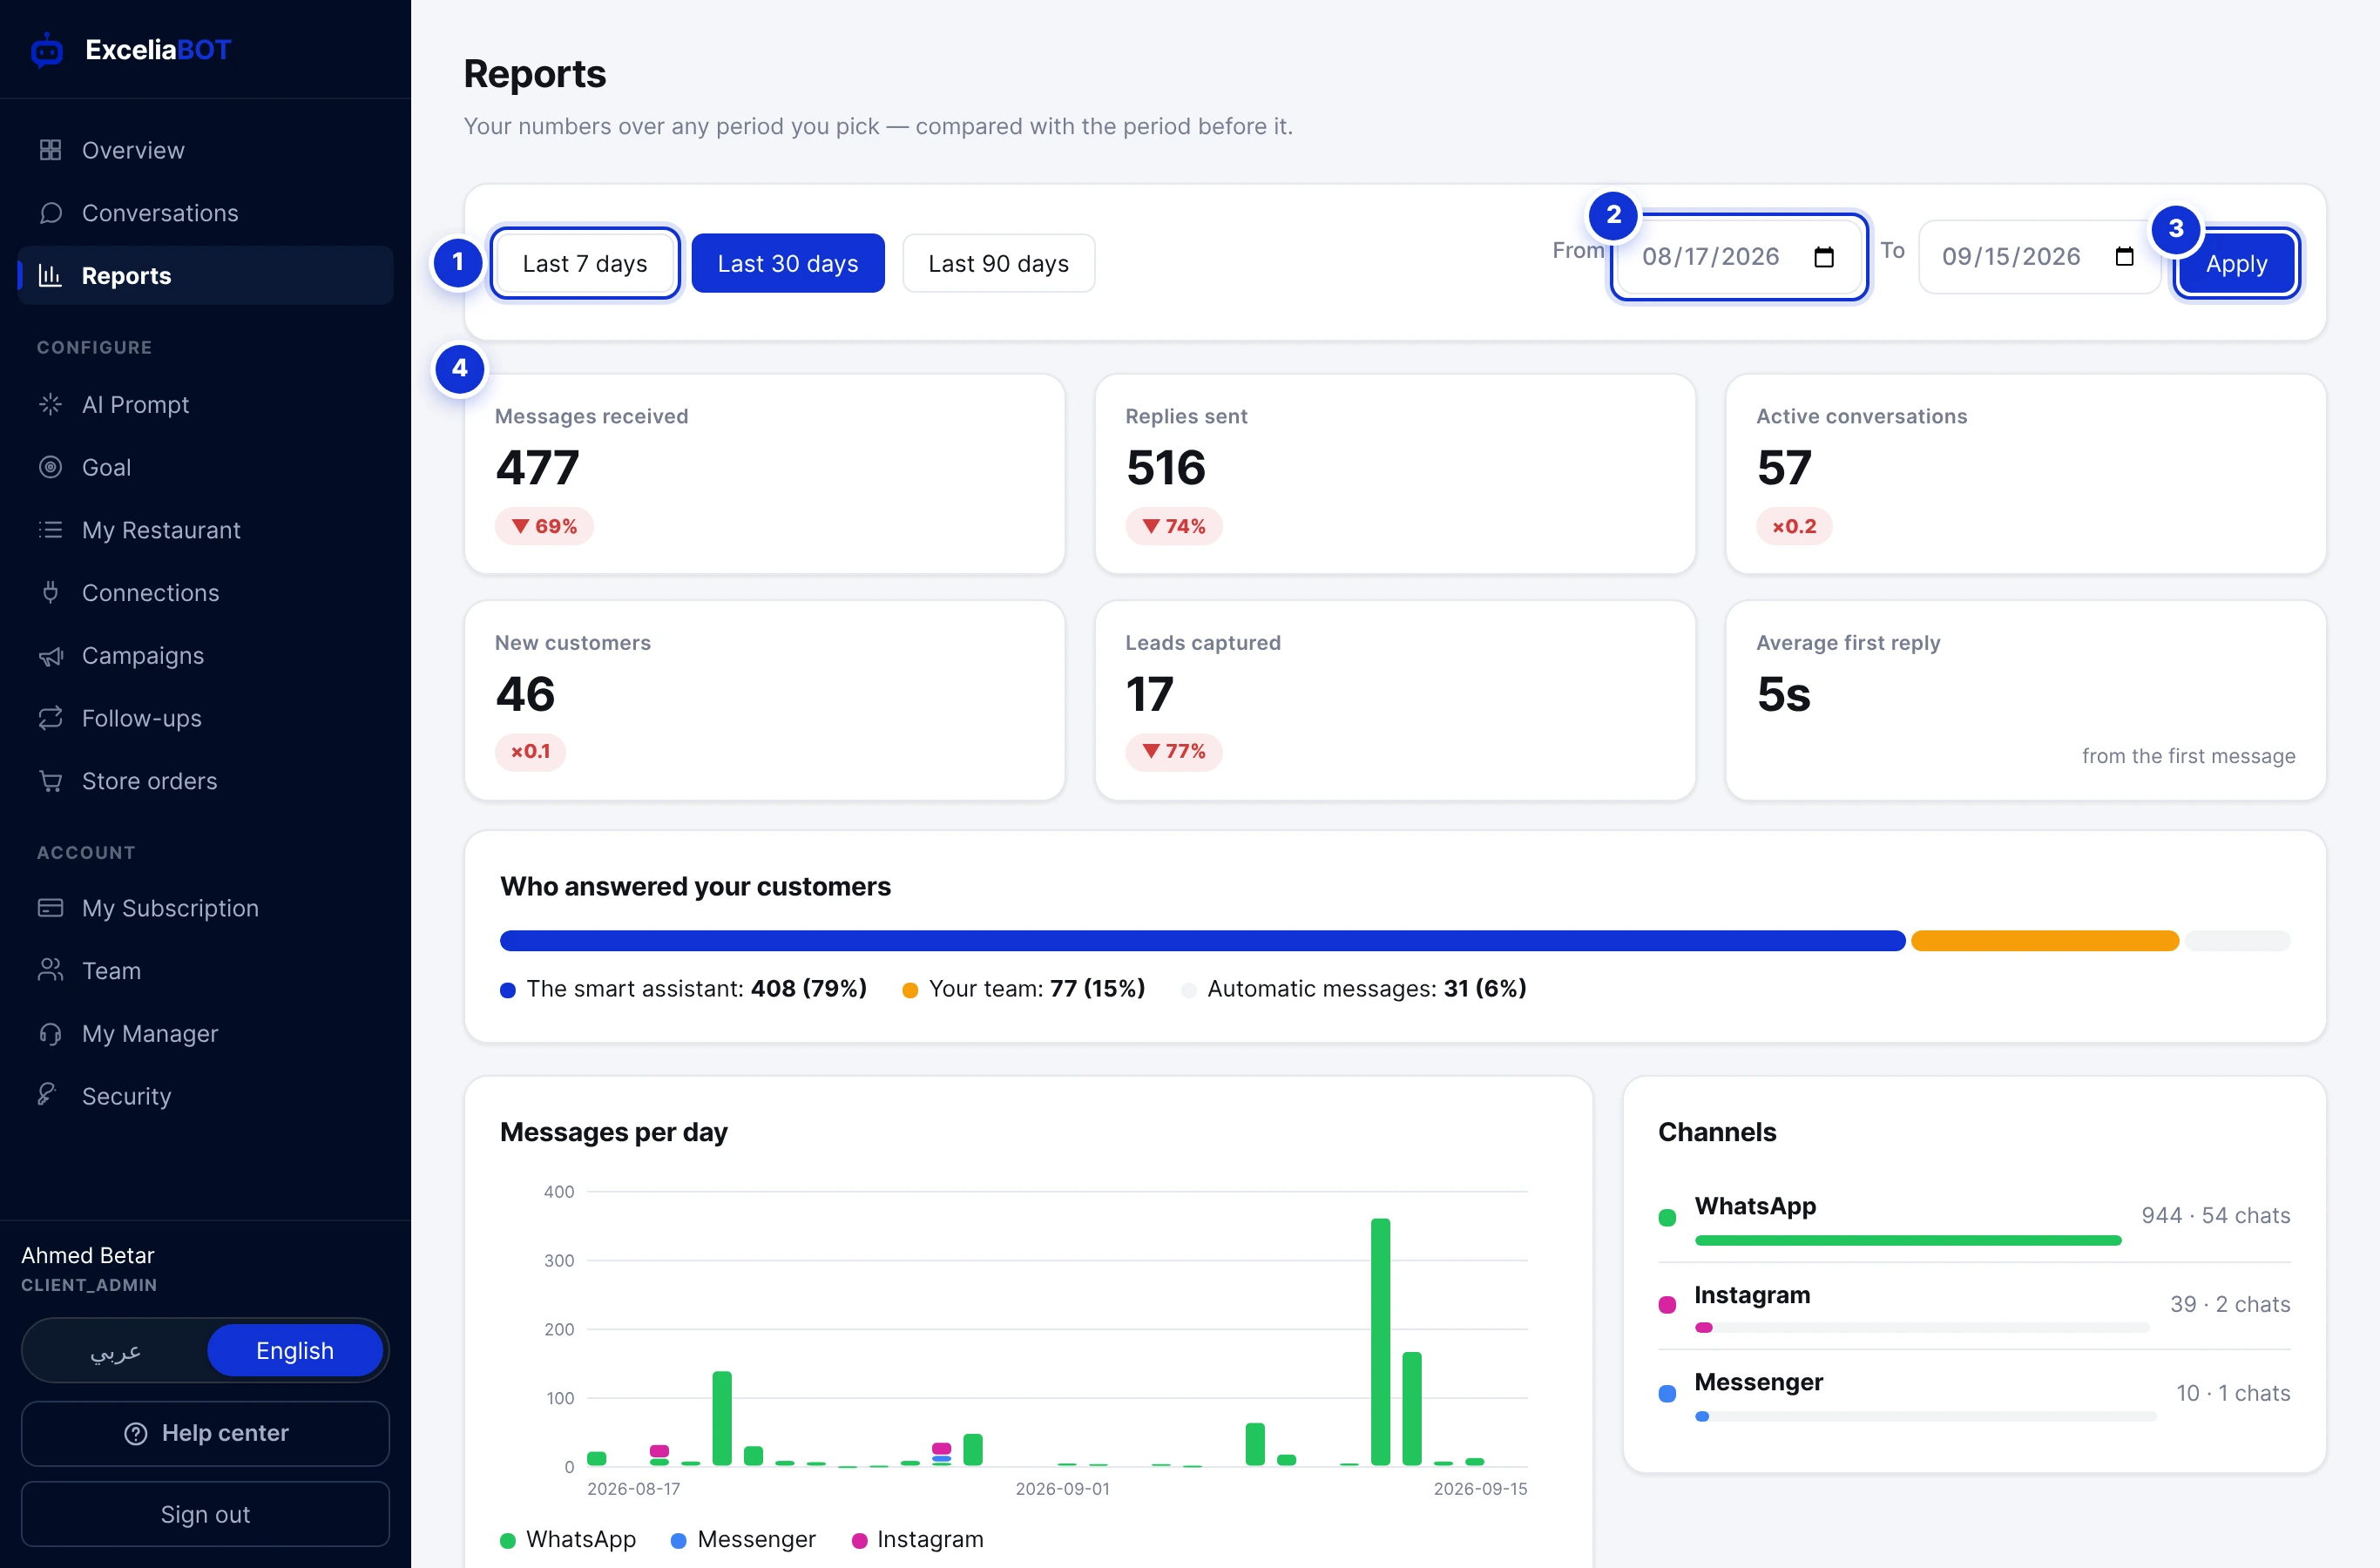
Task: Click the AI Prompt sparkle icon
Action: coord(50,404)
